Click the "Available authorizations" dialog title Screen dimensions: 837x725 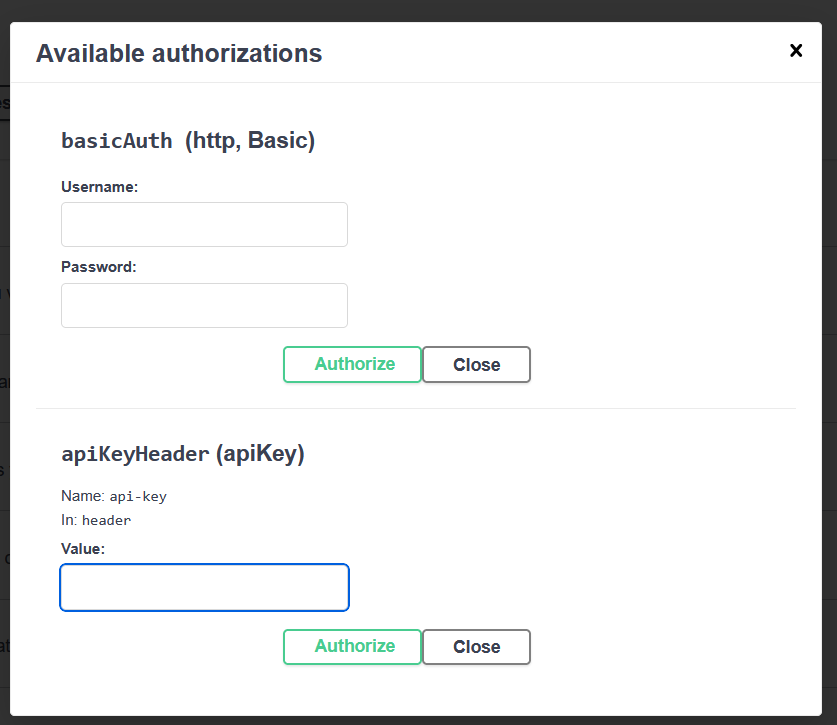coord(179,53)
